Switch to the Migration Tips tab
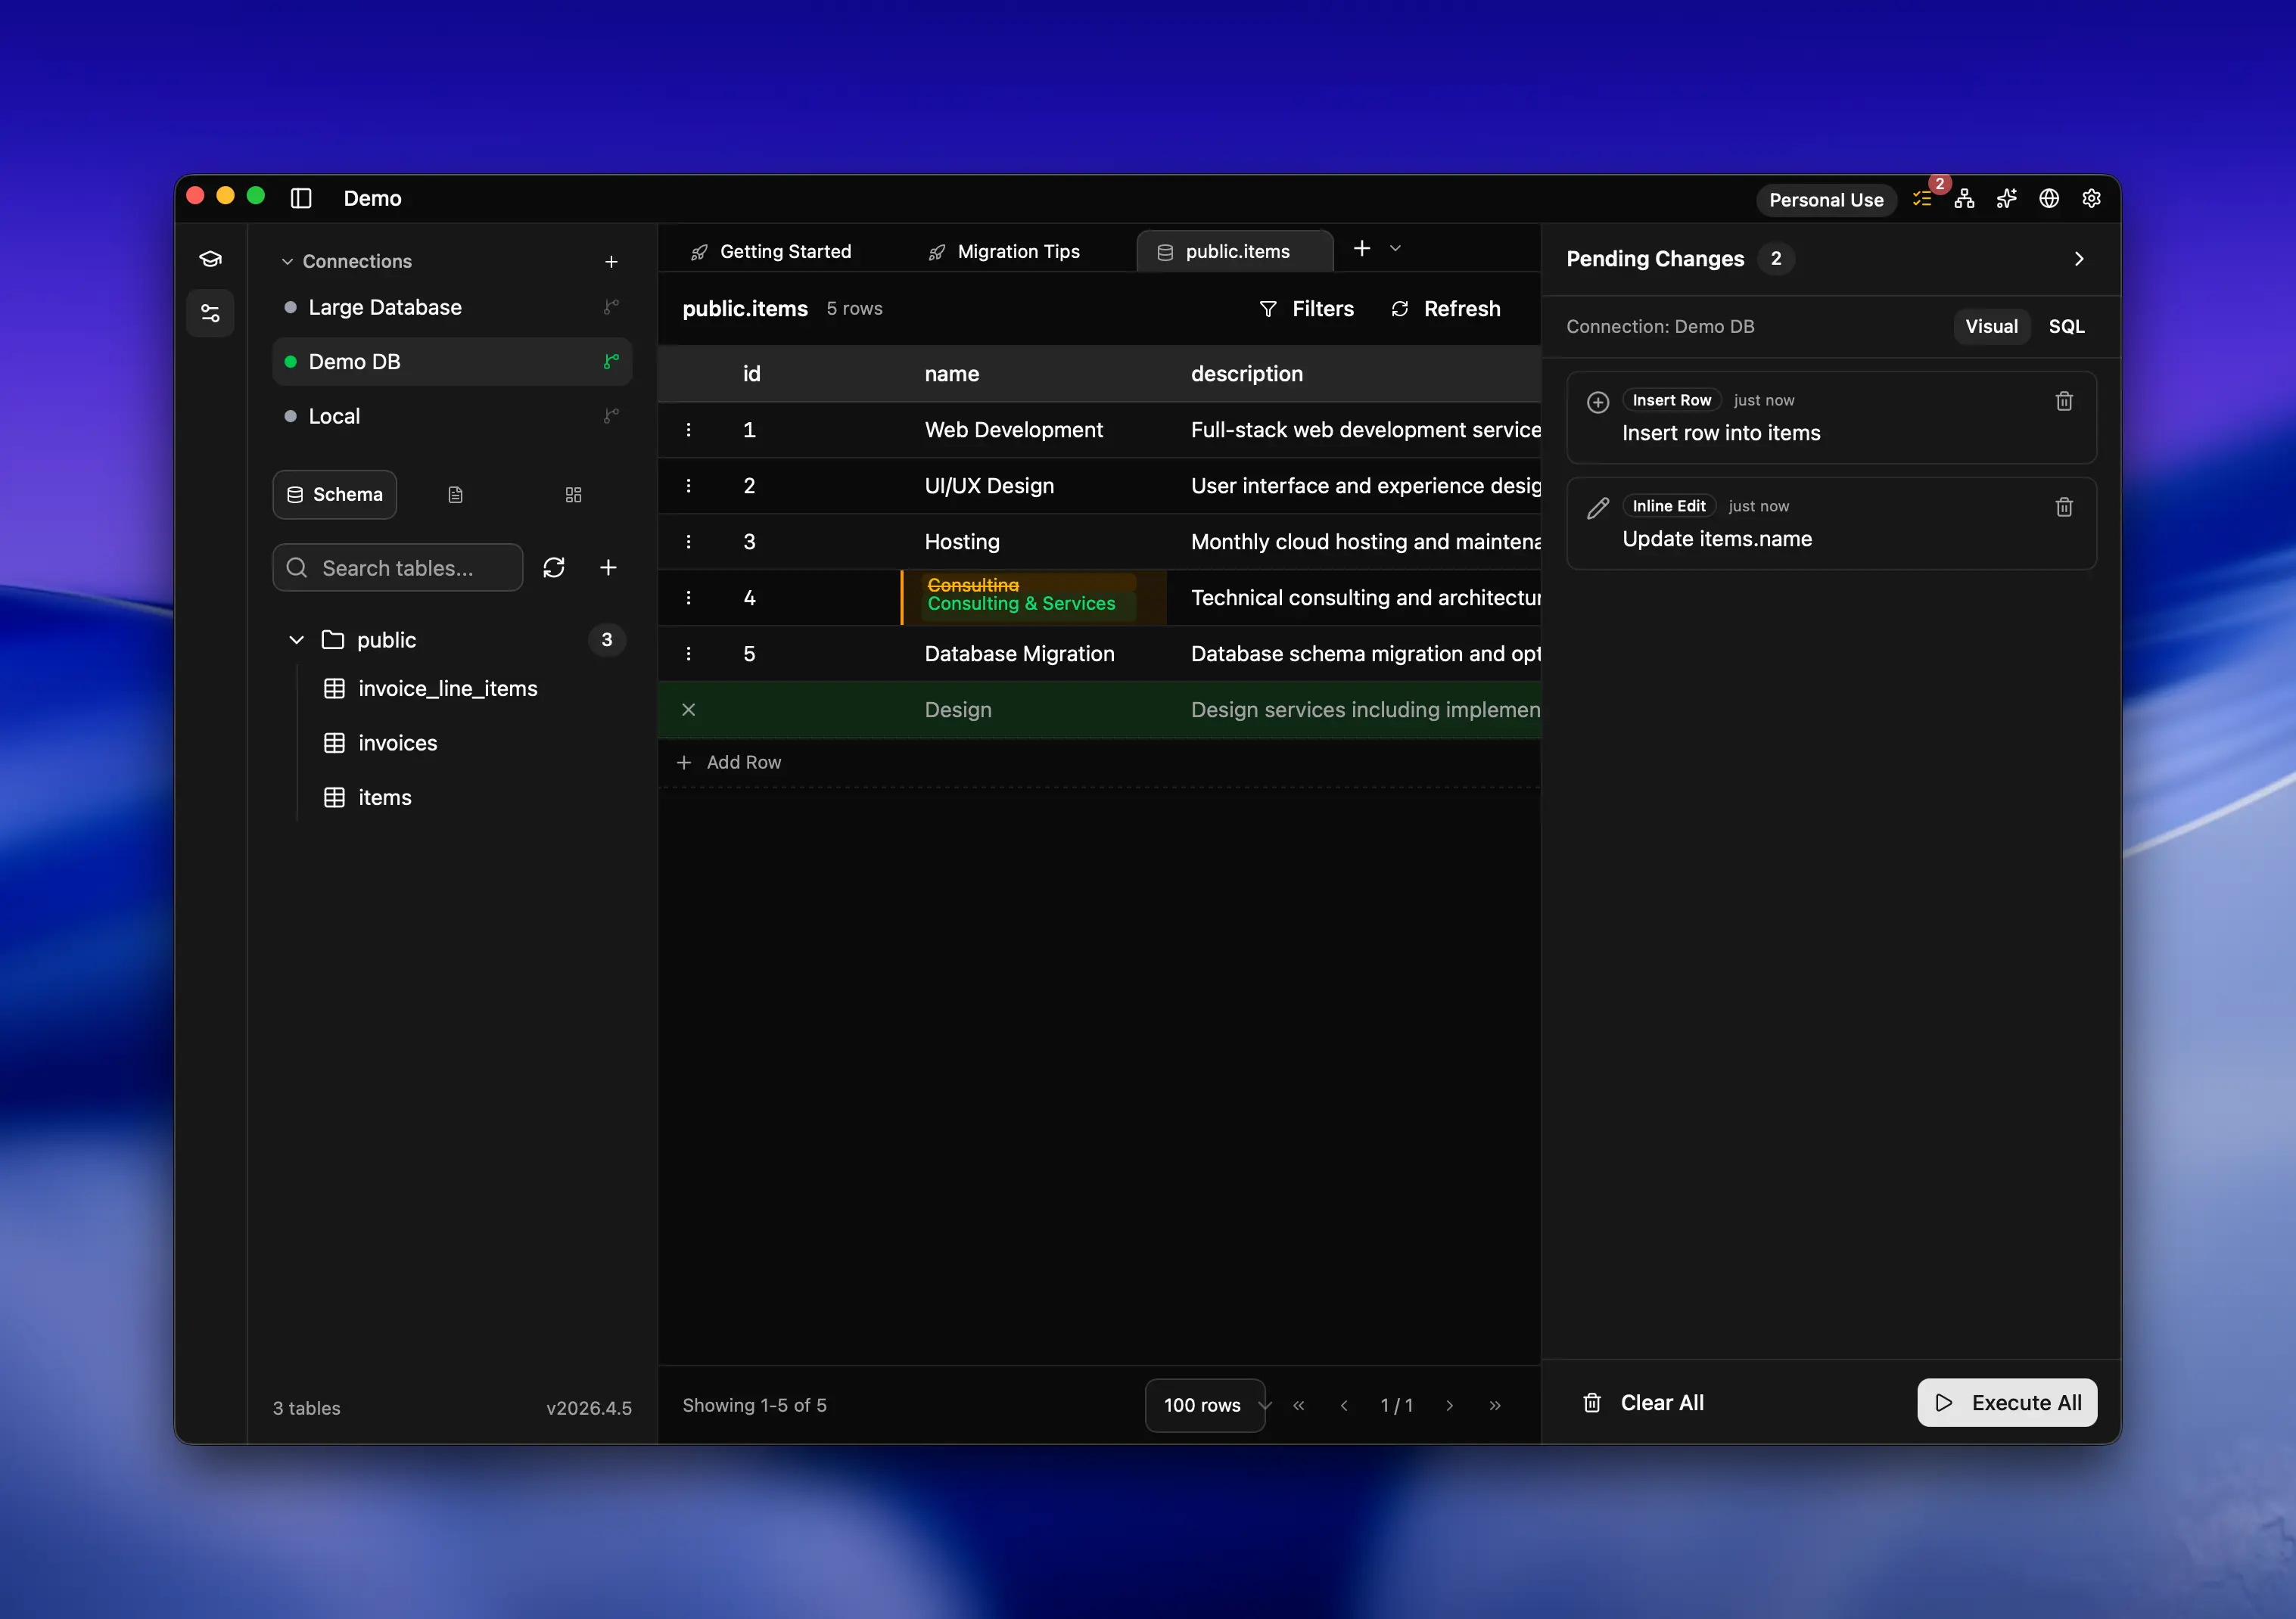The height and width of the screenshot is (1619, 2296). (1018, 251)
